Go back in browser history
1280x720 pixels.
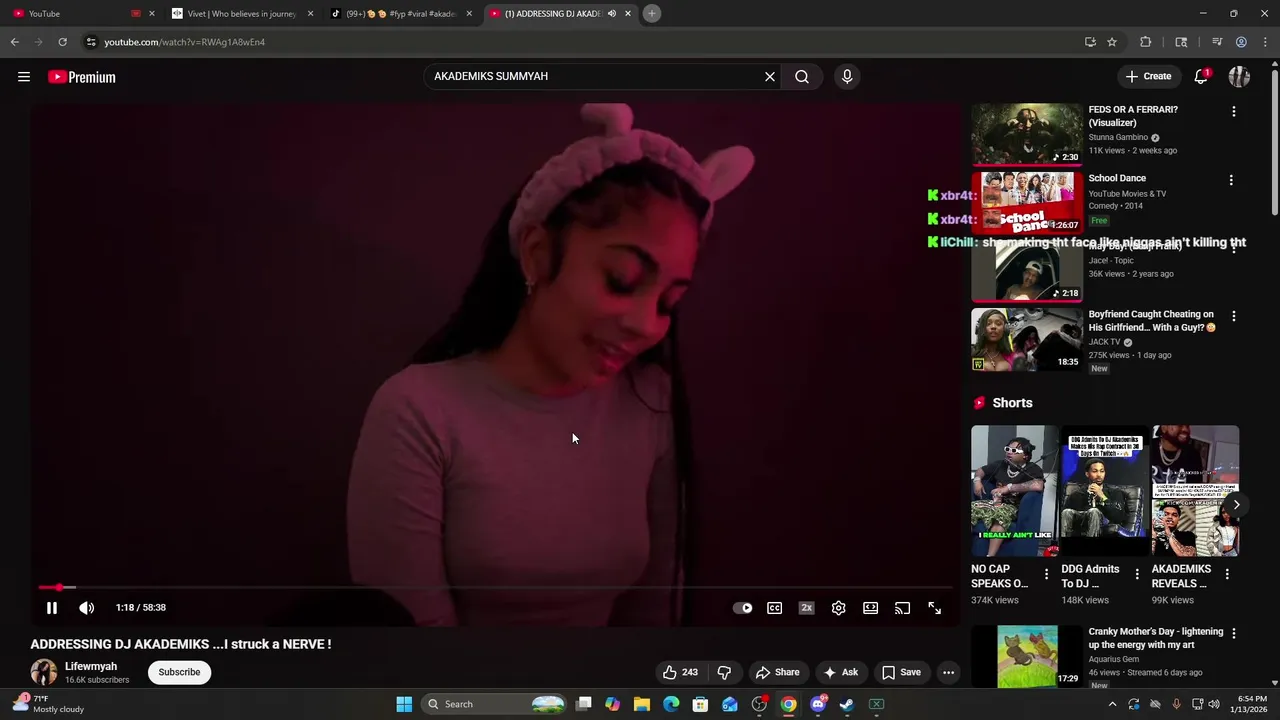pyautogui.click(x=15, y=42)
